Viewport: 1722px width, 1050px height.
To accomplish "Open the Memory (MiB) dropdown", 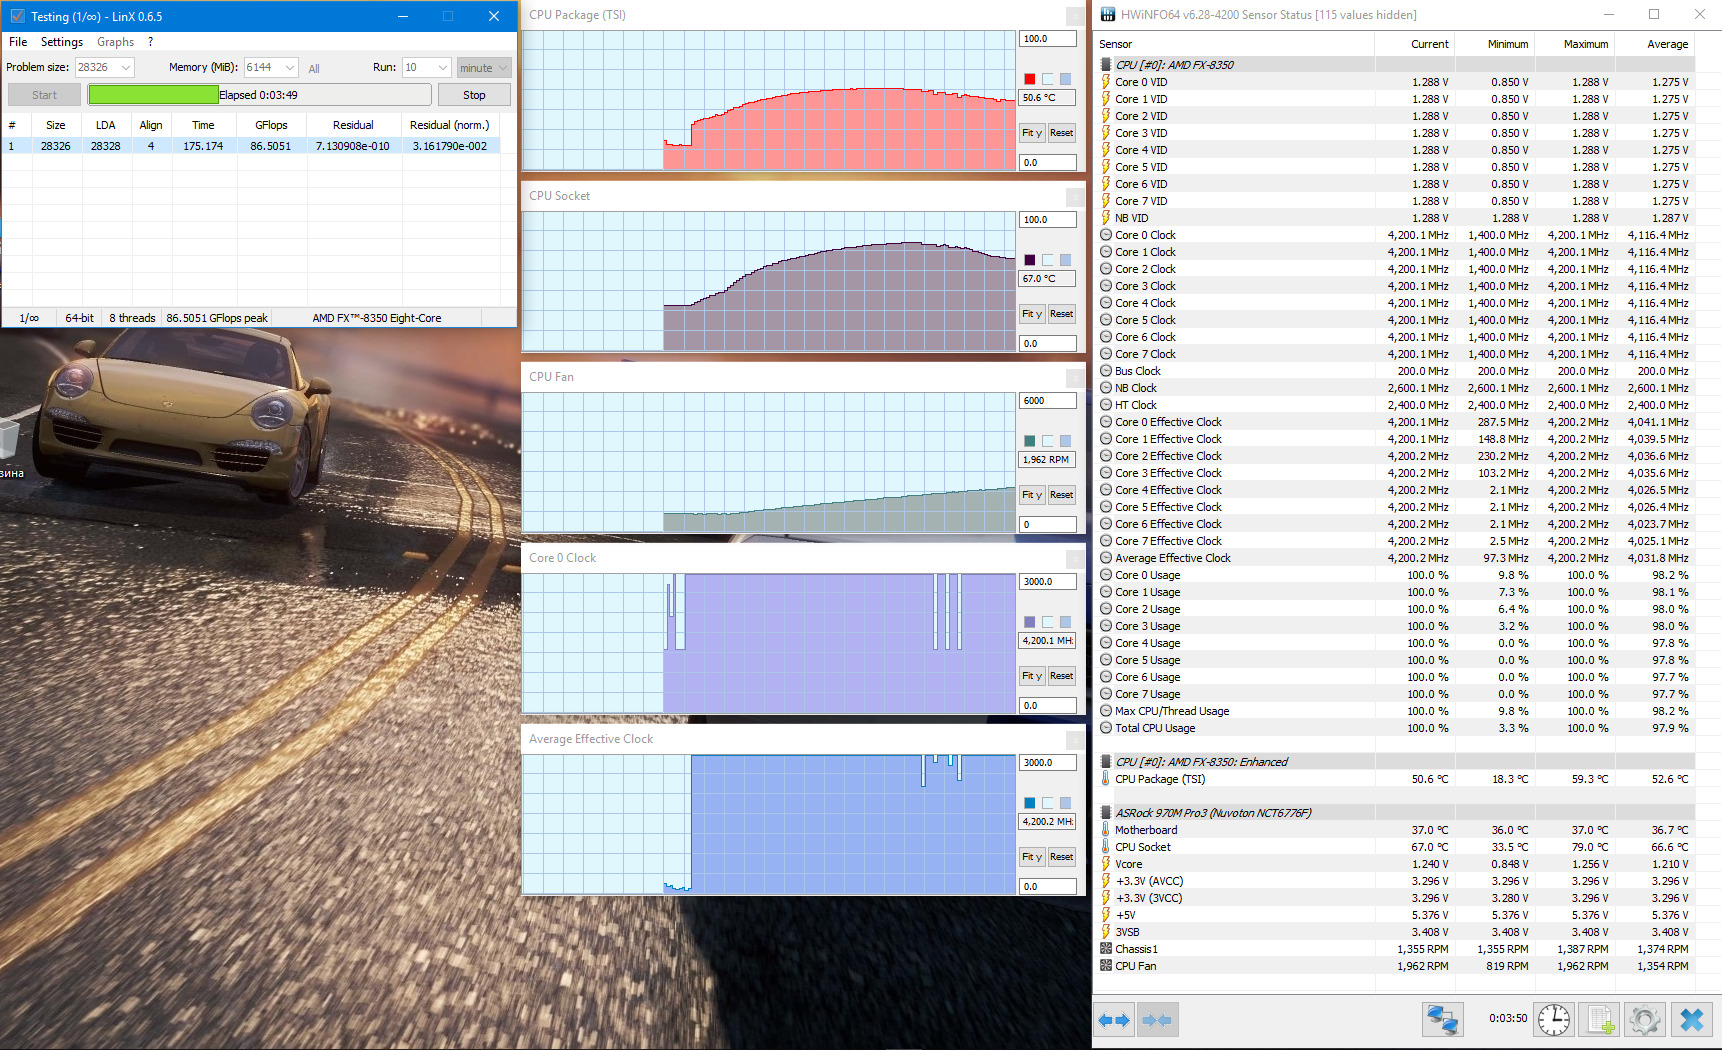I will tap(290, 68).
